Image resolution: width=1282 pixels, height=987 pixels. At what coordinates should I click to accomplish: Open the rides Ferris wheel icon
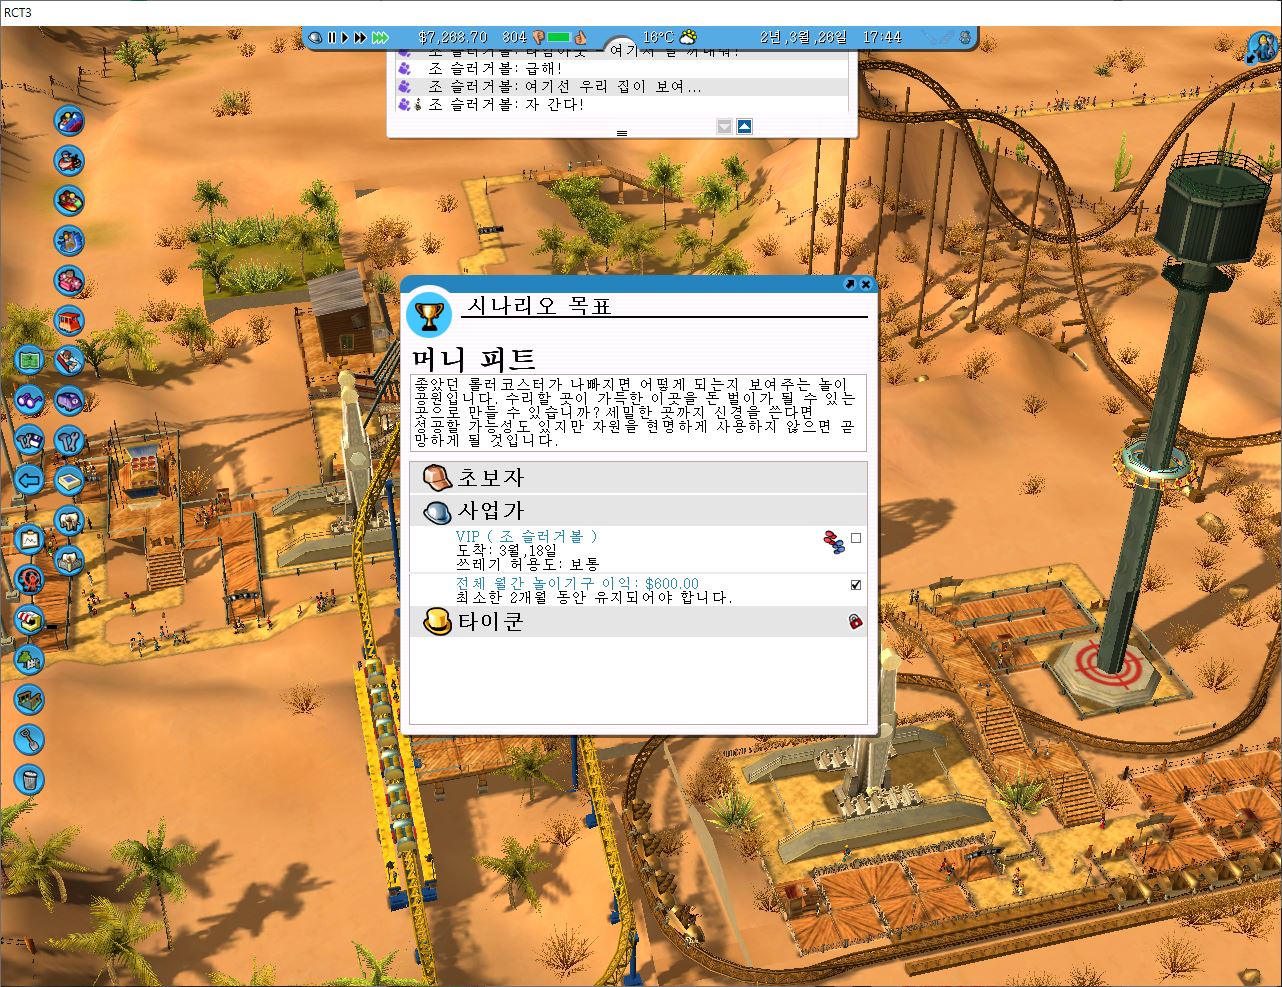click(x=29, y=580)
